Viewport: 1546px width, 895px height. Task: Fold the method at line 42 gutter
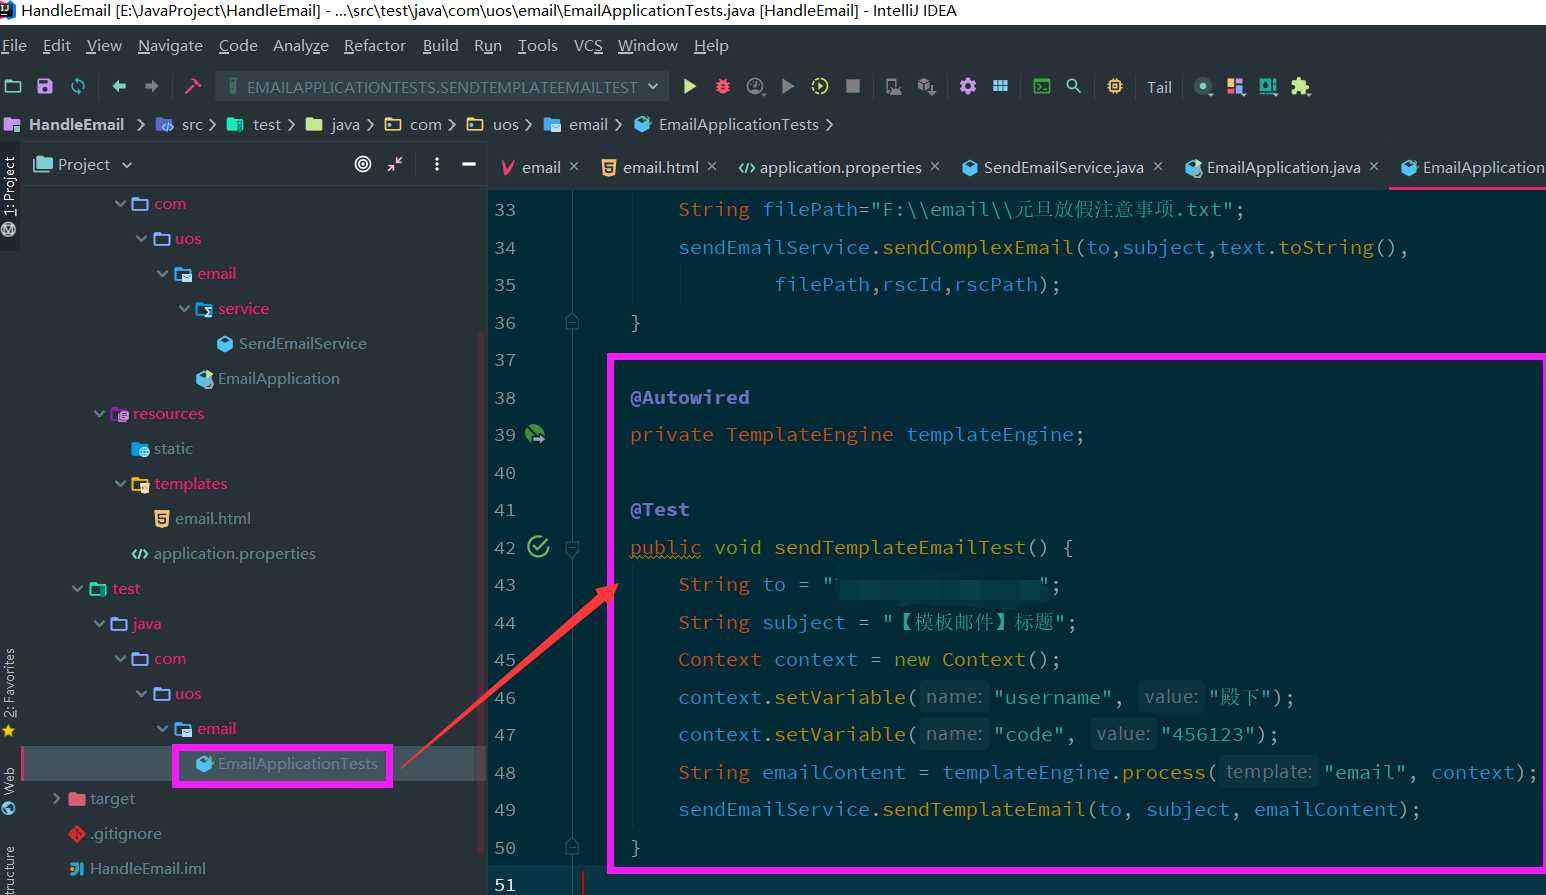point(572,548)
